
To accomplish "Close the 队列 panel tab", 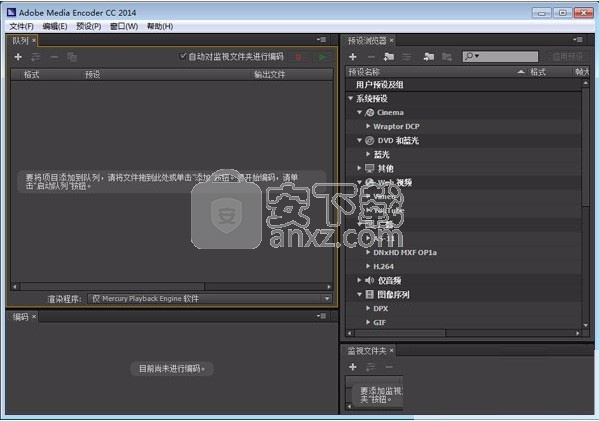I will pos(34,40).
